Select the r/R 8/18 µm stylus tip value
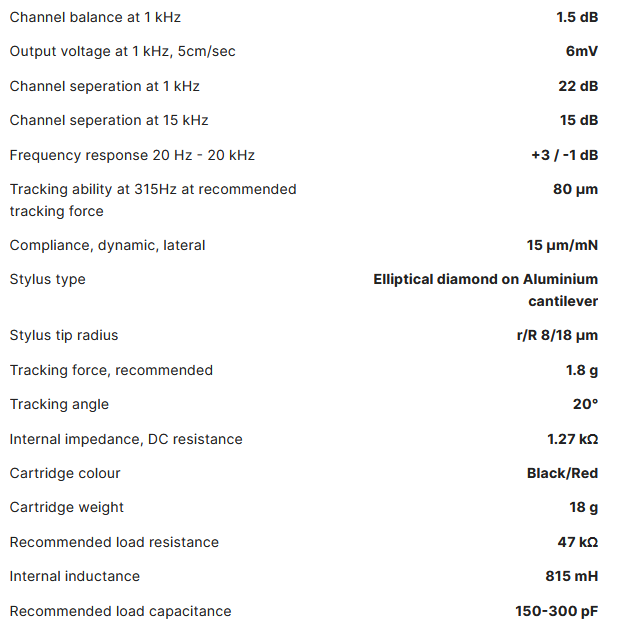The image size is (621, 634). (557, 336)
